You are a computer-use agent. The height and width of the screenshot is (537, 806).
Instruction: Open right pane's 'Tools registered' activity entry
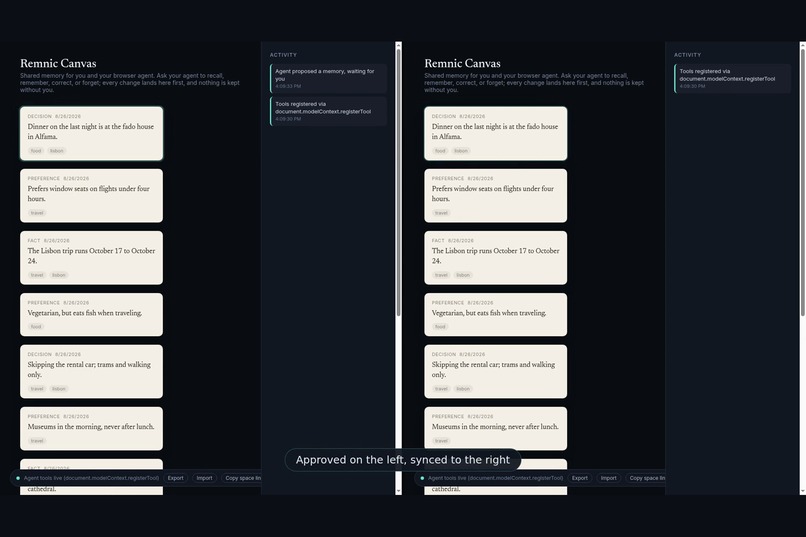(x=732, y=78)
